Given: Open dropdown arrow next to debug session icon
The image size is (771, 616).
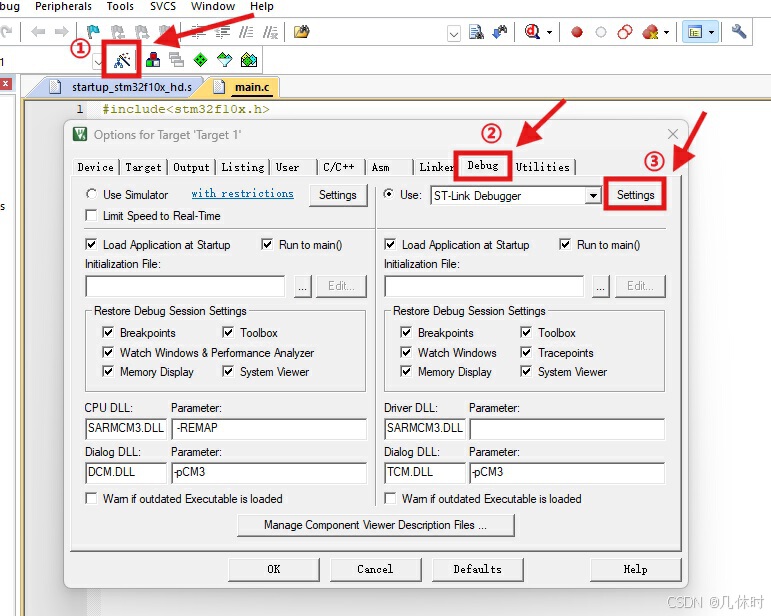Looking at the screenshot, I should pos(549,33).
